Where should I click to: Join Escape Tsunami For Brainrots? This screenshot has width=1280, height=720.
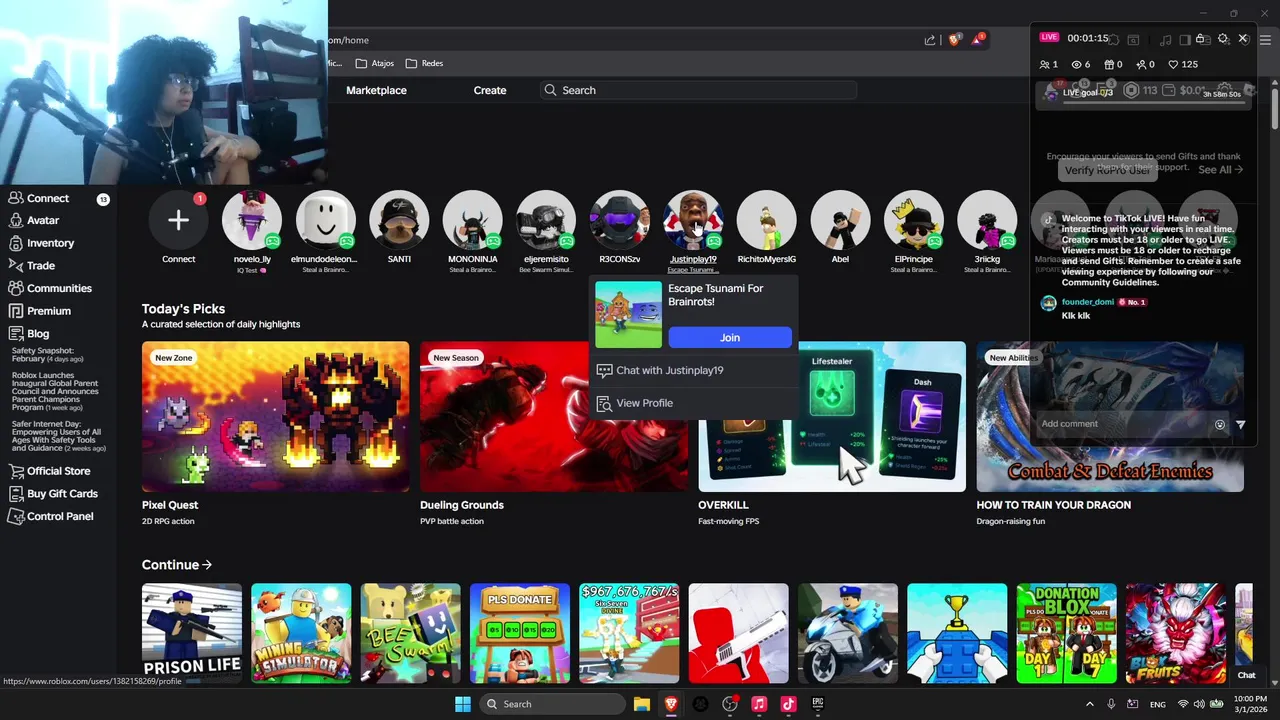click(x=730, y=337)
